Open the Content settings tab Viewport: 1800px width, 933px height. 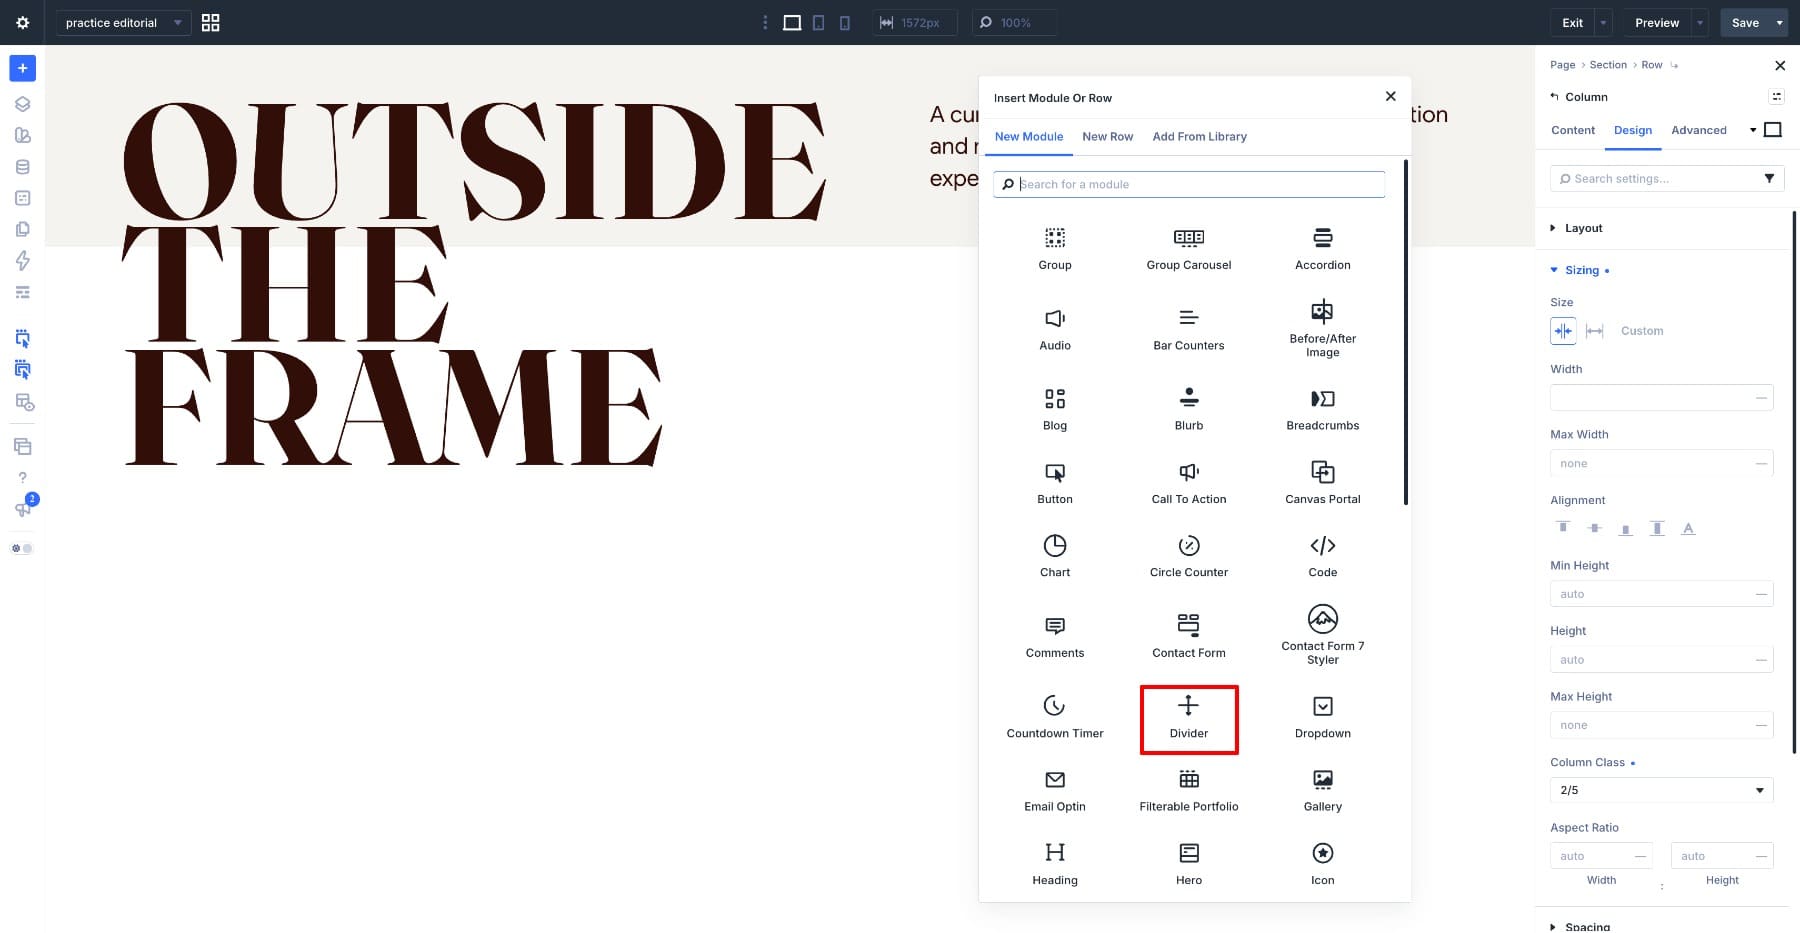pyautogui.click(x=1572, y=130)
